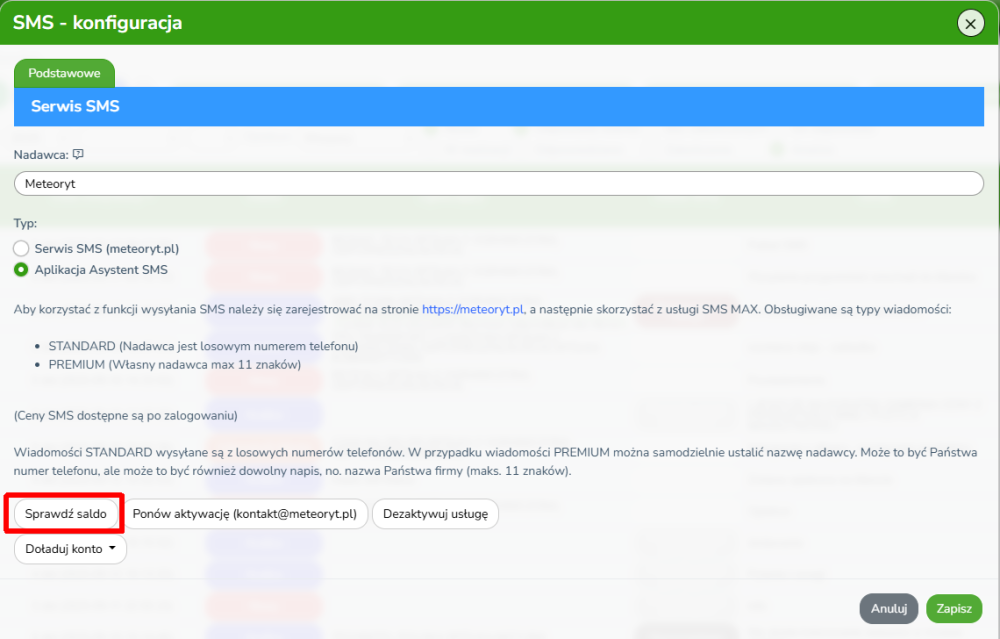Cancel changes with the Anuluj button
This screenshot has height=639, width=1000.
point(888,608)
